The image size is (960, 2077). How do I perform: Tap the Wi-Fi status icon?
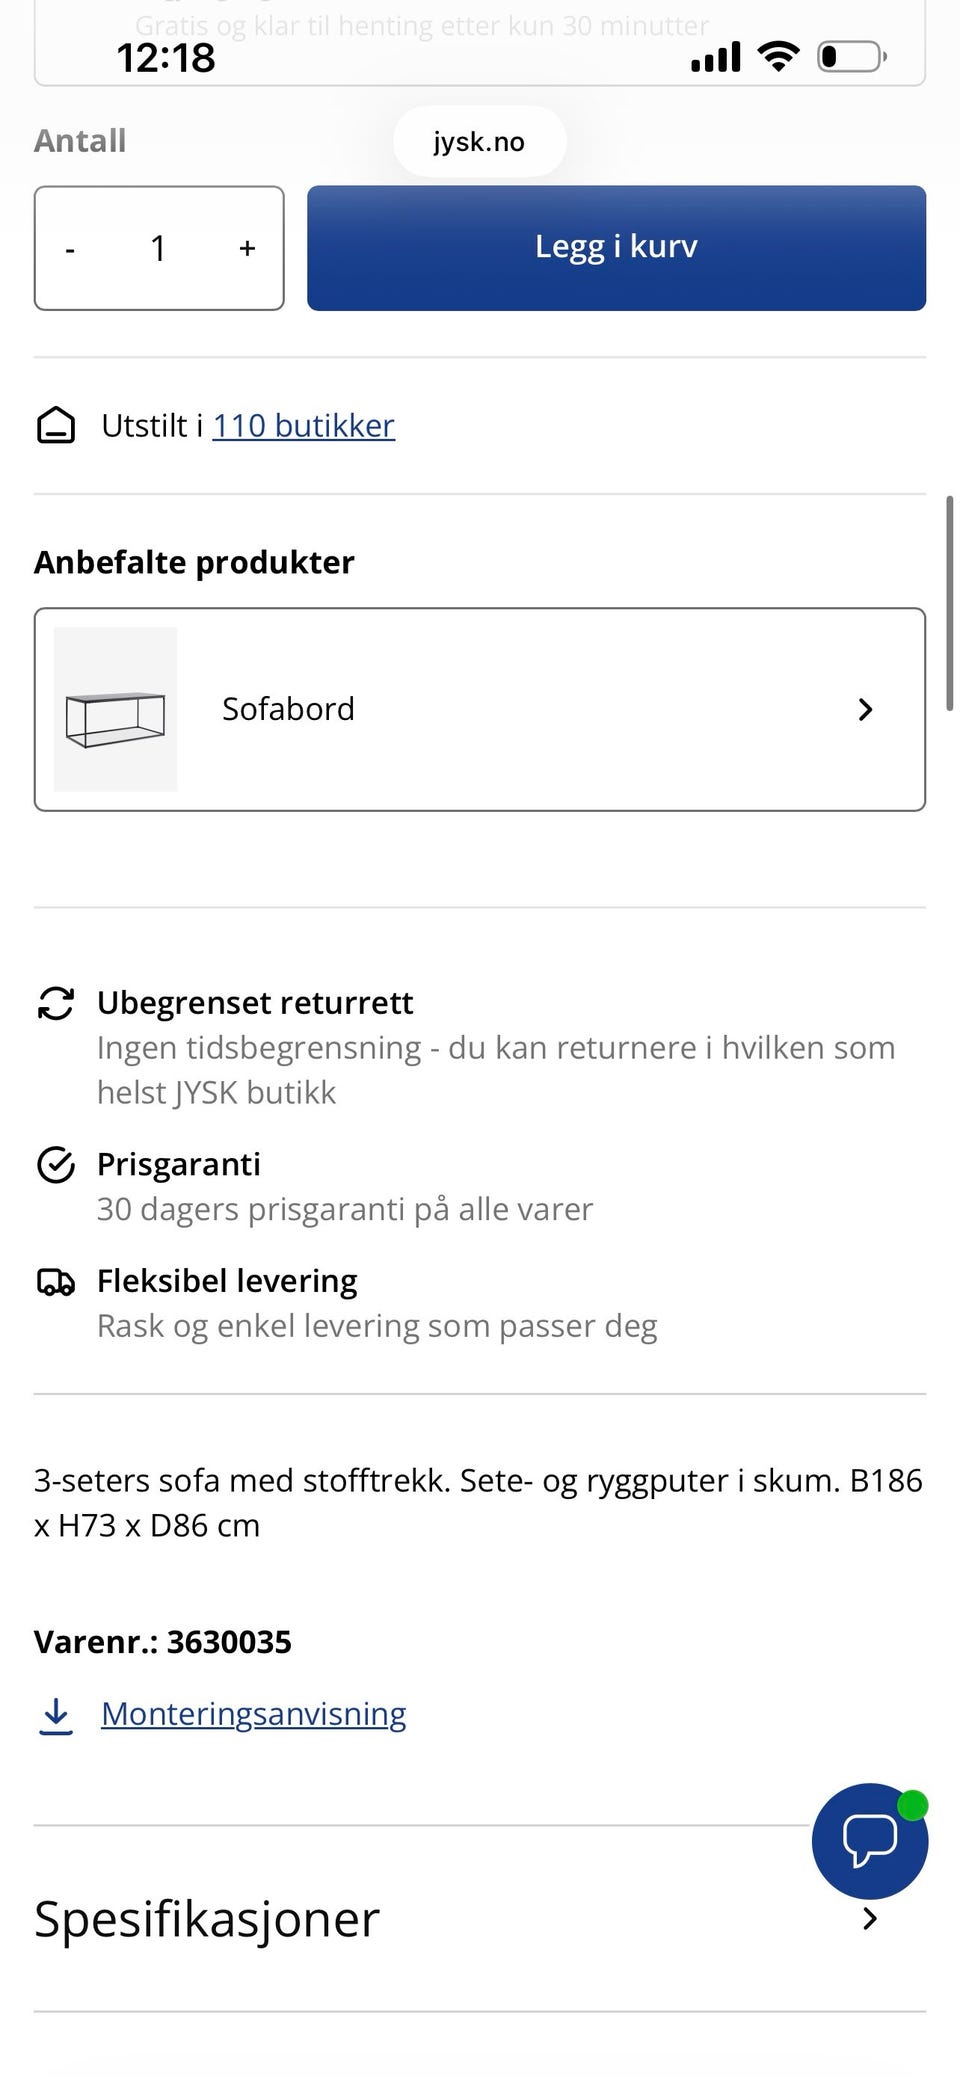(x=778, y=57)
